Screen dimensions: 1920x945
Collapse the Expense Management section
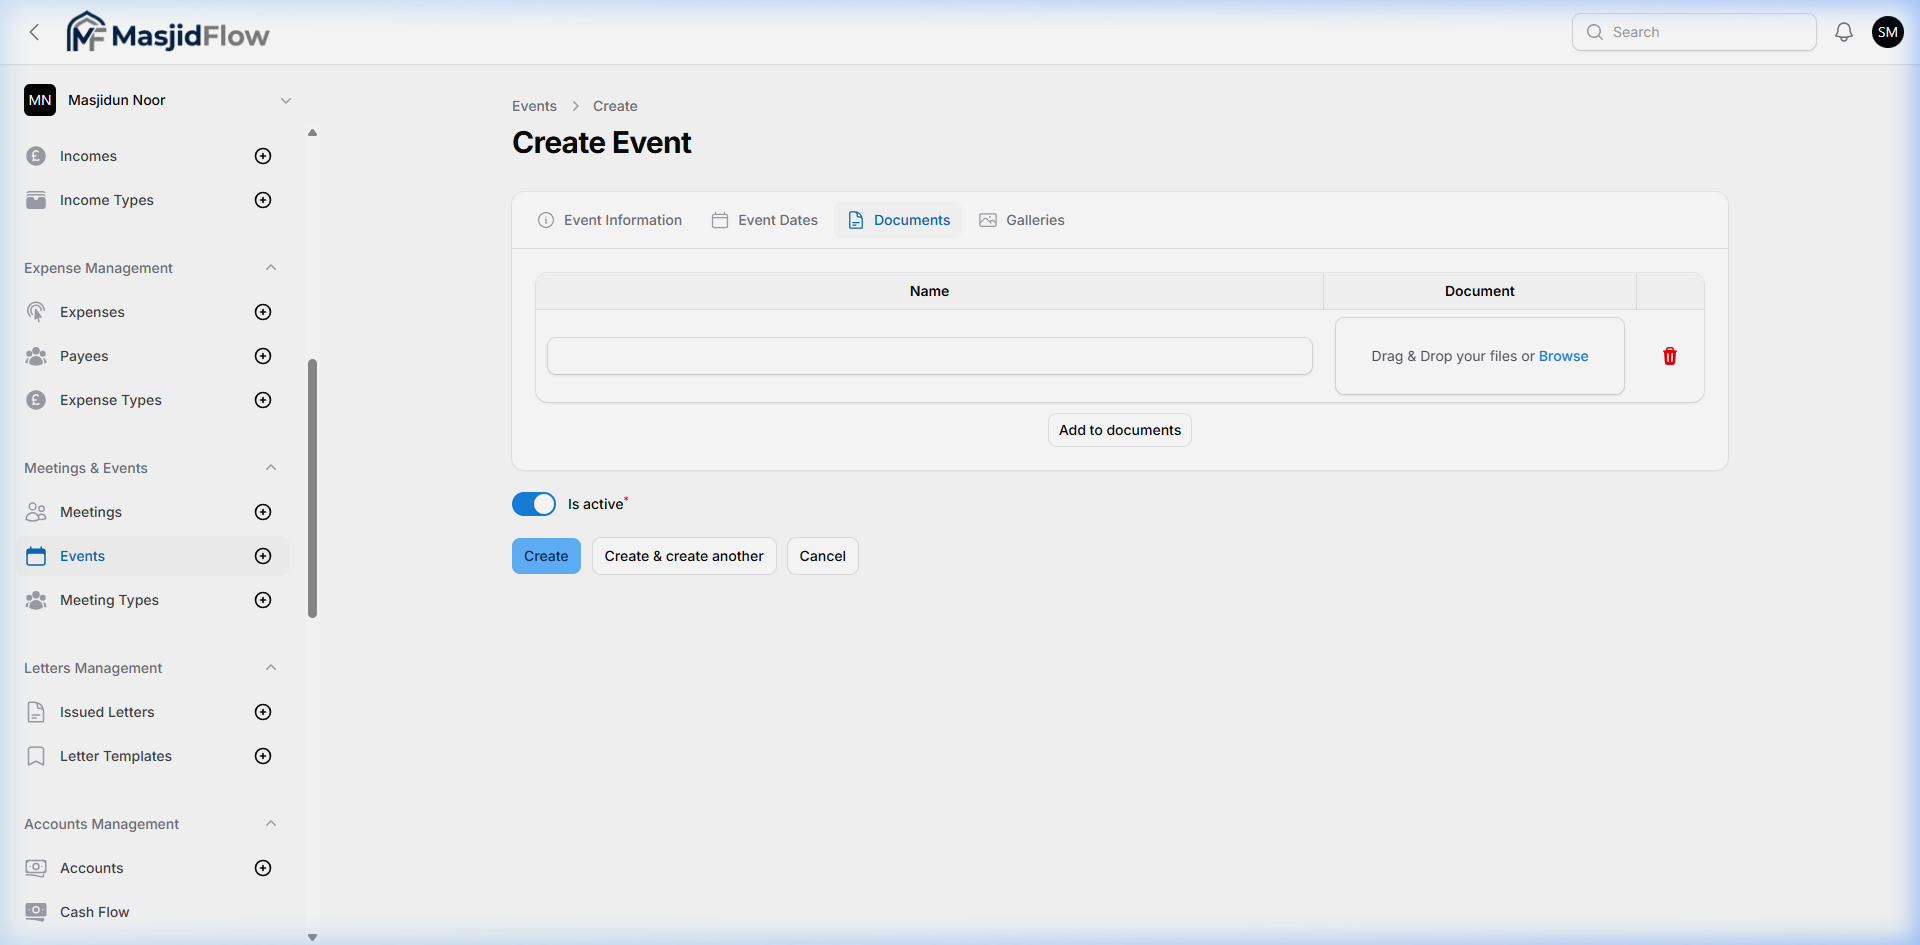tap(271, 267)
